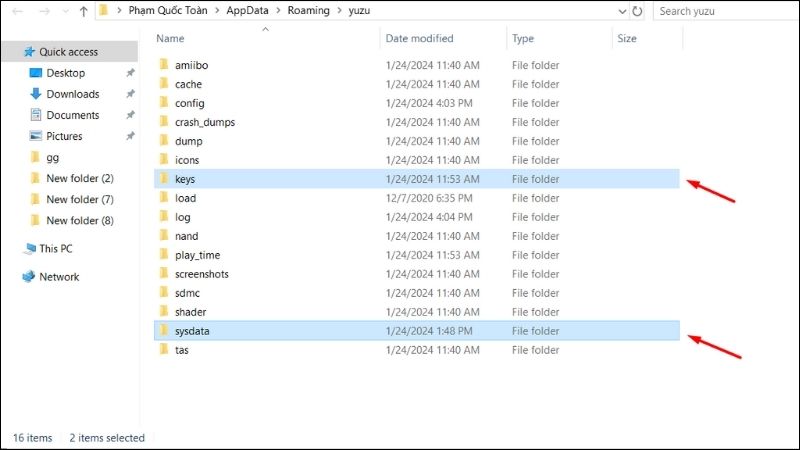Open the Downloads shortcut icon in sidebar
The width and height of the screenshot is (800, 450).
35,94
